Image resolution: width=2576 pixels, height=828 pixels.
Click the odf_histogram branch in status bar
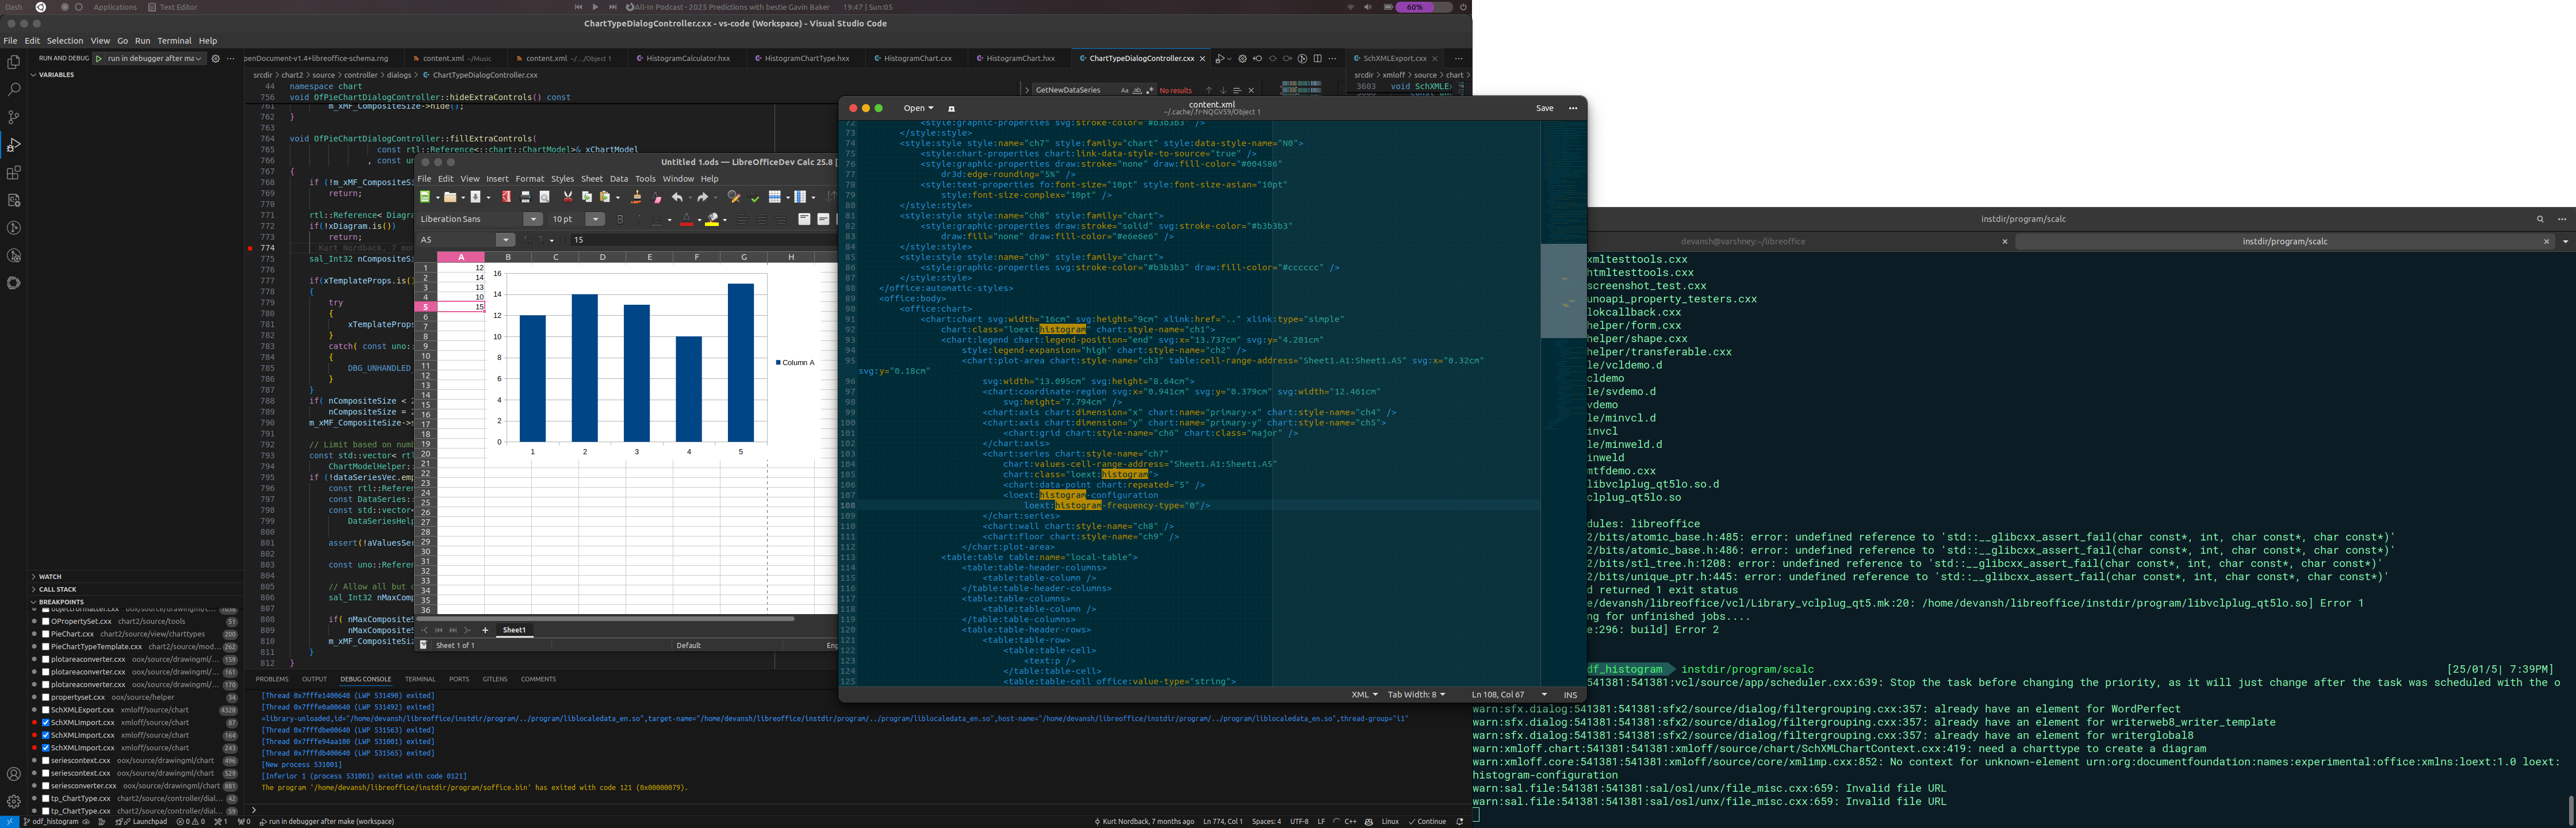[50, 822]
